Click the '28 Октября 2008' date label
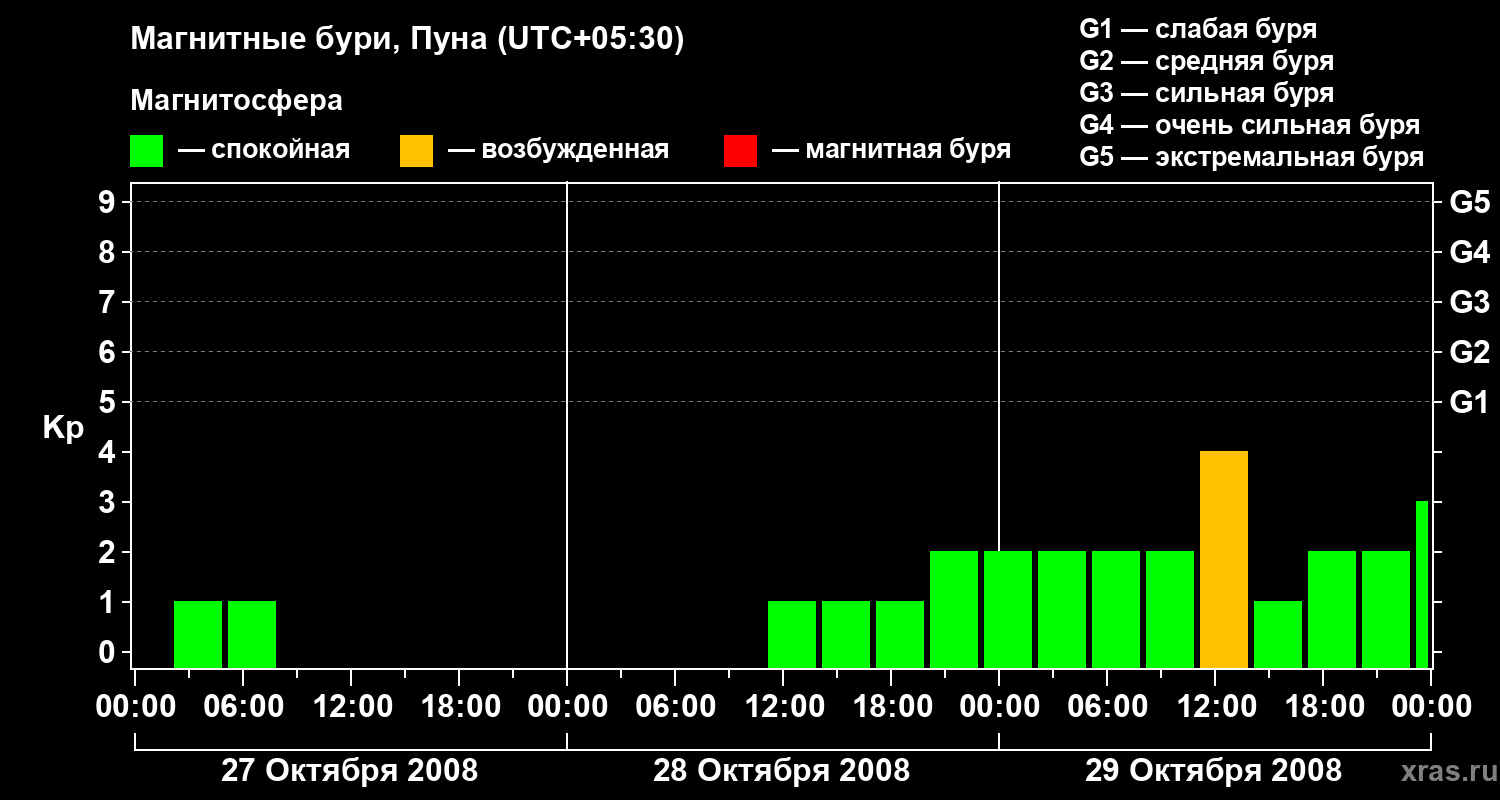The image size is (1500, 800). coord(782,771)
